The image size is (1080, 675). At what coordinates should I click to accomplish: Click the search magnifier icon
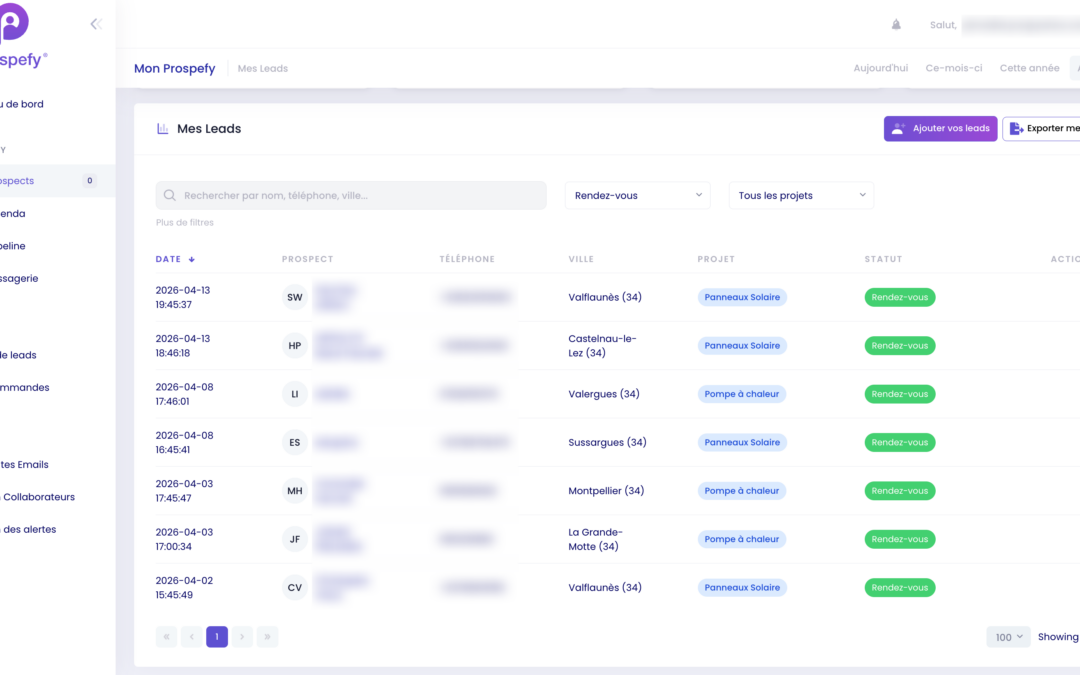(169, 196)
